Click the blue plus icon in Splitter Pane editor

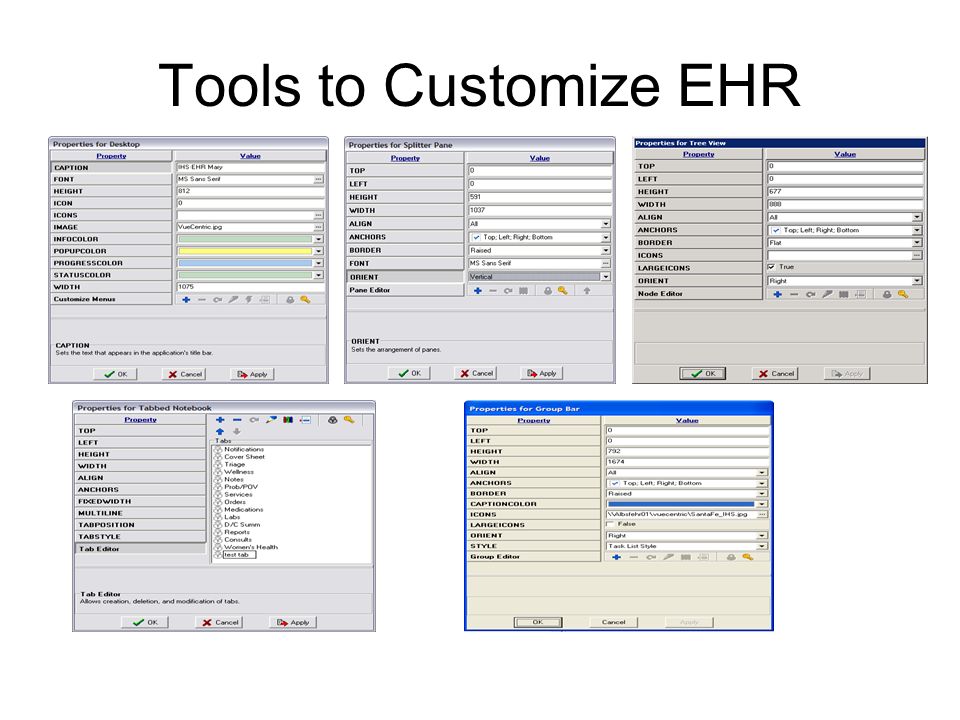(x=478, y=291)
